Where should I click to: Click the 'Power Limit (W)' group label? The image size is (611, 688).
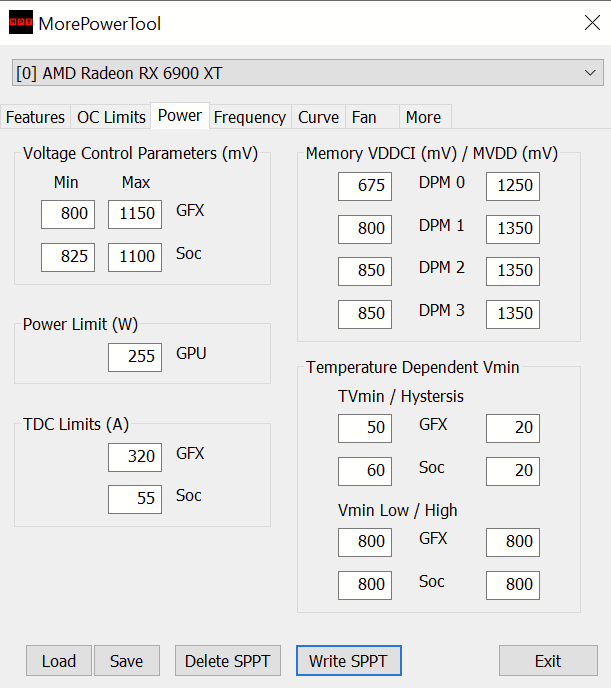coord(80,325)
